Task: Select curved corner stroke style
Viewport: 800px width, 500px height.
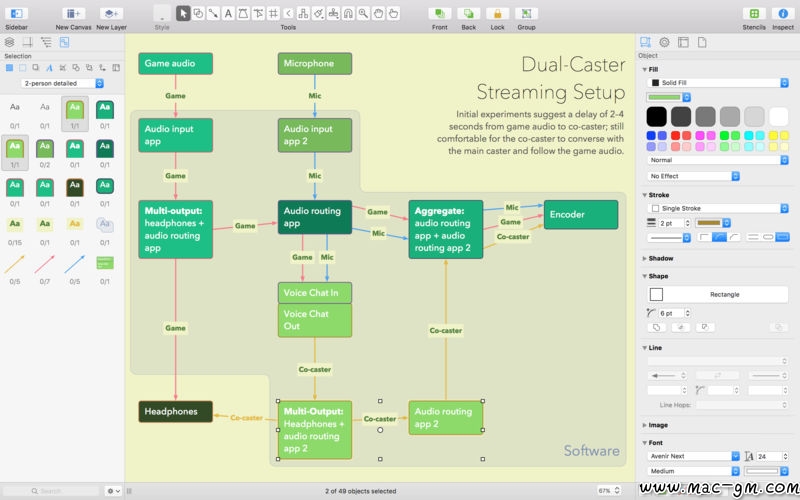Action: pyautogui.click(x=719, y=237)
